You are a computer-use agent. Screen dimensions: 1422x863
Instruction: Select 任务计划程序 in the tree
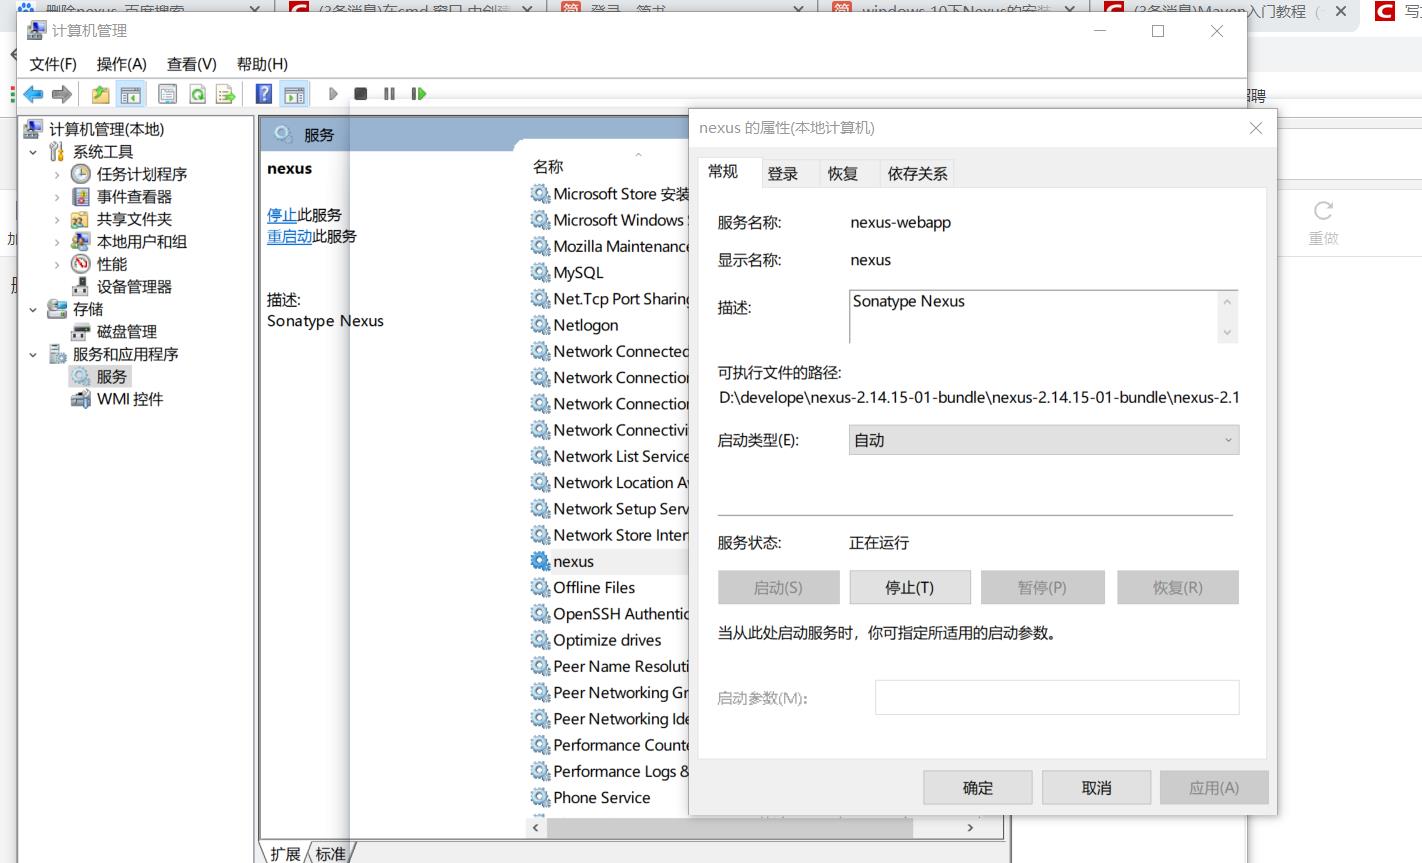pyautogui.click(x=142, y=174)
